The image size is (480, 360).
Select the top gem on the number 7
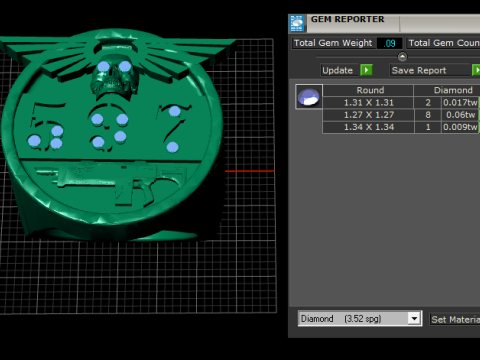tap(175, 111)
